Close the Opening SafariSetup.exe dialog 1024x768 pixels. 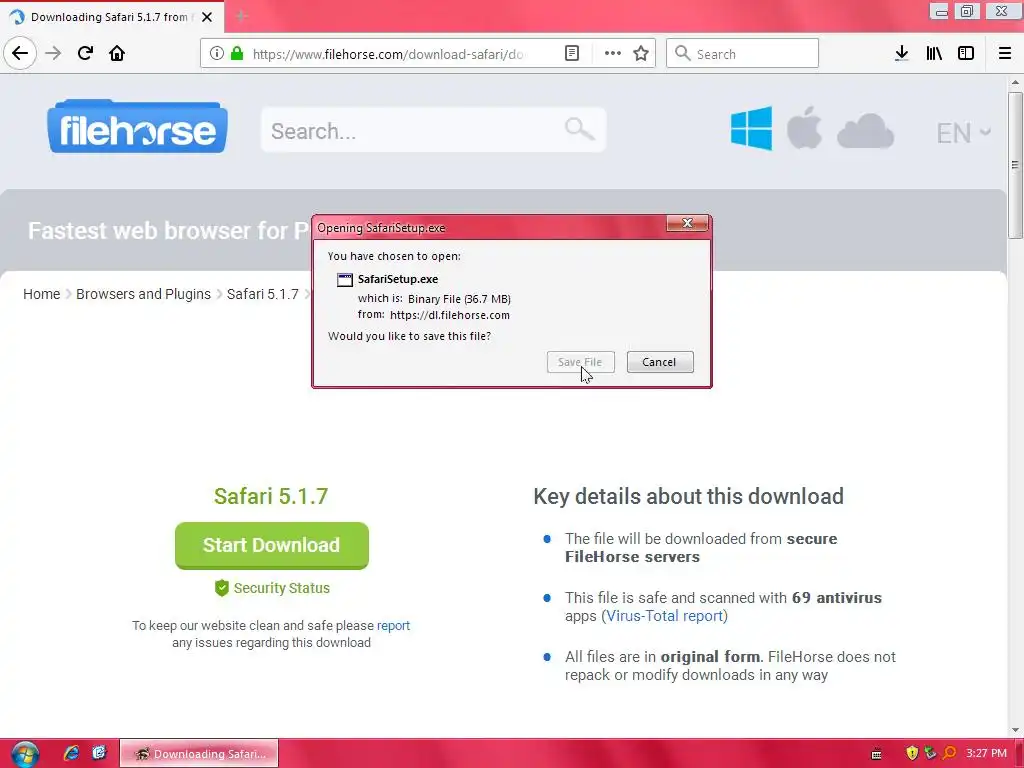pos(687,223)
